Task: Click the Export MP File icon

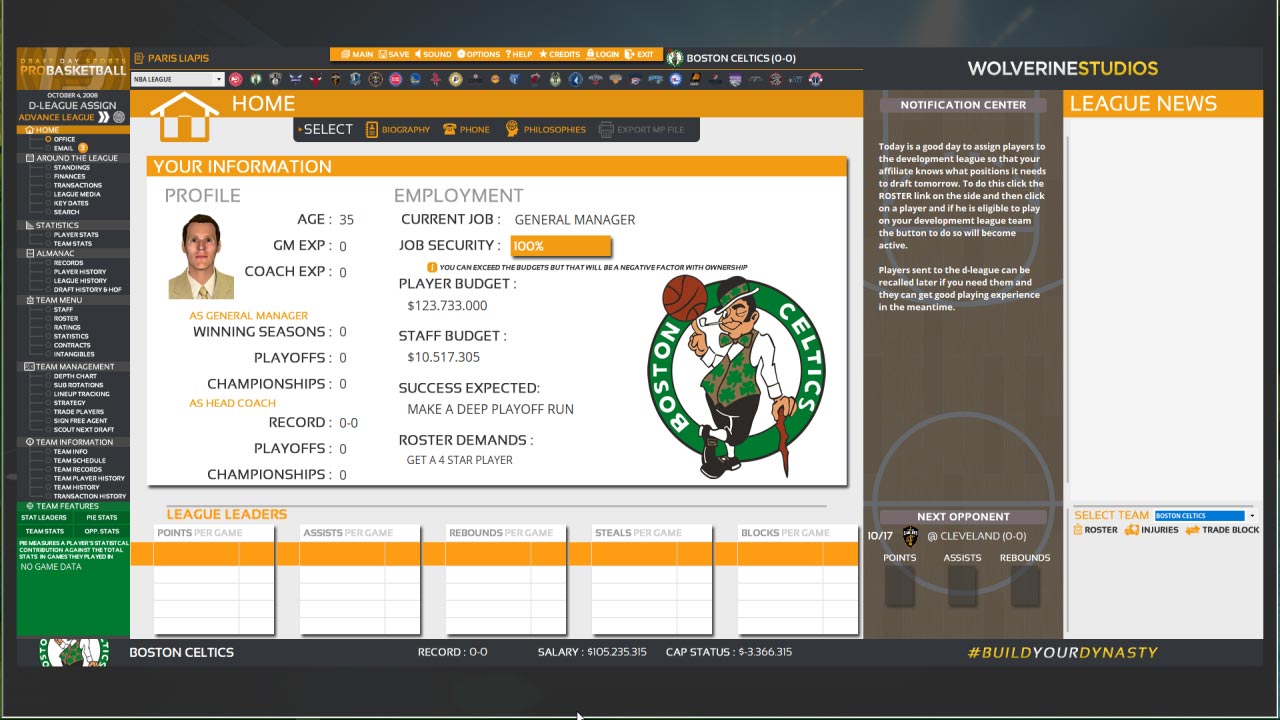Action: click(x=605, y=129)
